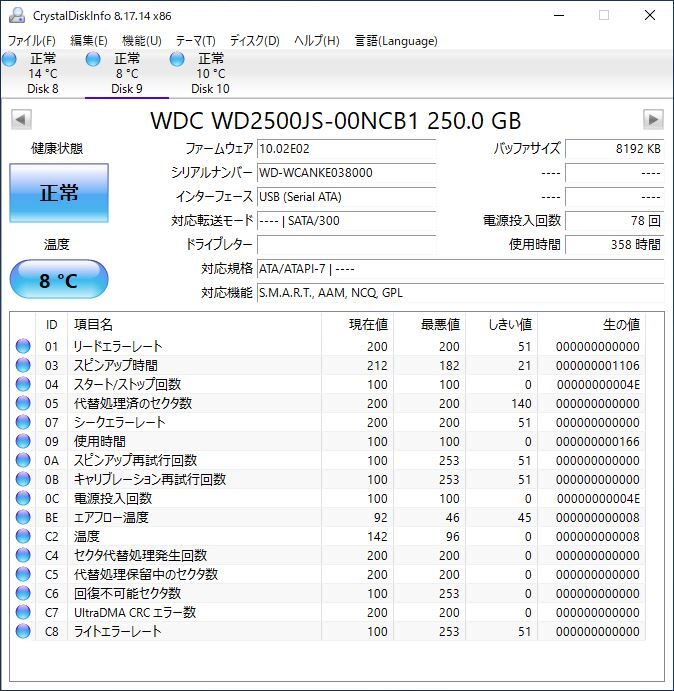Select the エアフロー温度 row name
Screen dimensions: 674x691
(111, 517)
